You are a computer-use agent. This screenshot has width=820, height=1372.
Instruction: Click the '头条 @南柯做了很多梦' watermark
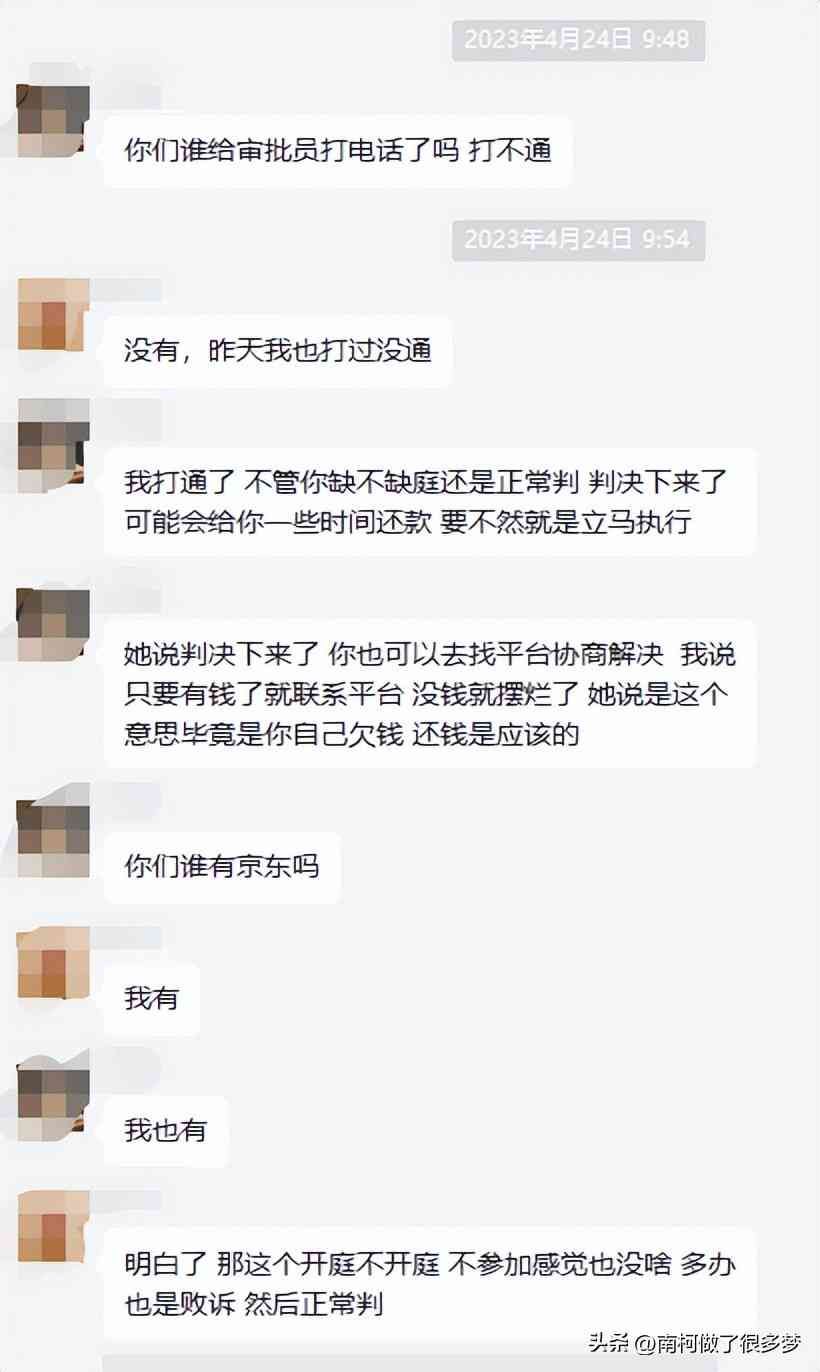click(x=695, y=1343)
